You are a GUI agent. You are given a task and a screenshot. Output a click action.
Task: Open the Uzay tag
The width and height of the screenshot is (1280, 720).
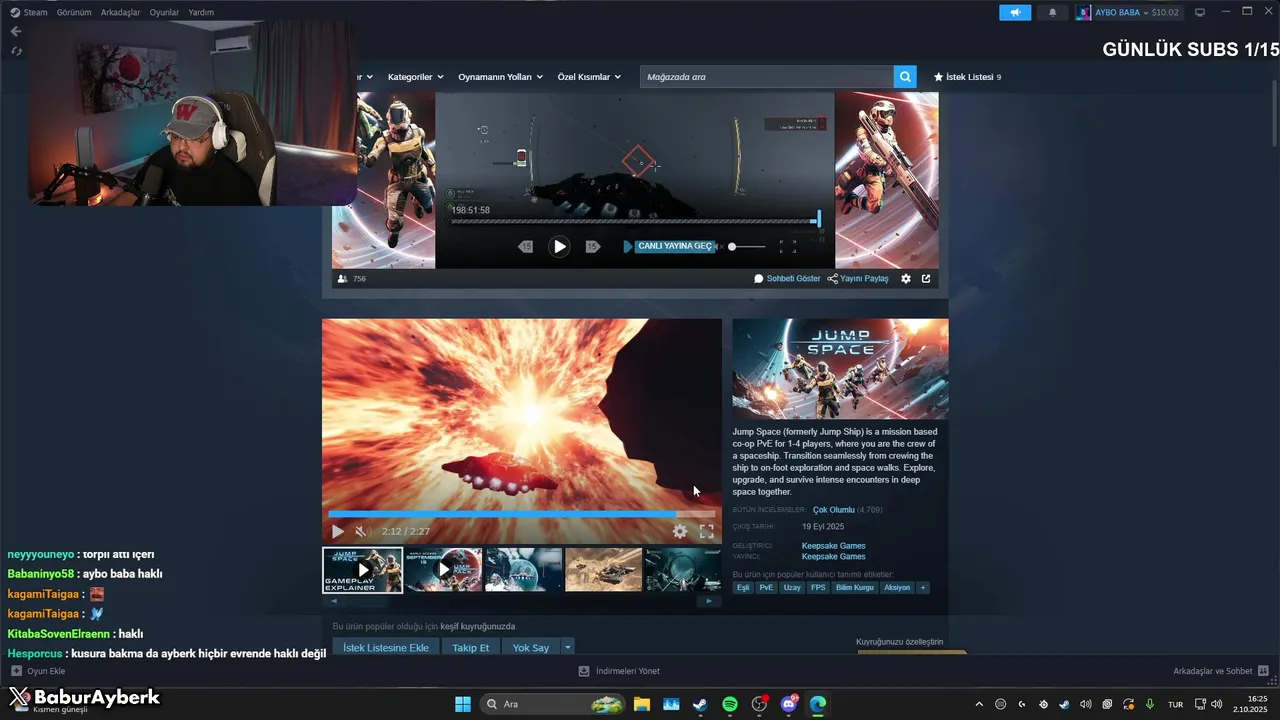point(792,587)
